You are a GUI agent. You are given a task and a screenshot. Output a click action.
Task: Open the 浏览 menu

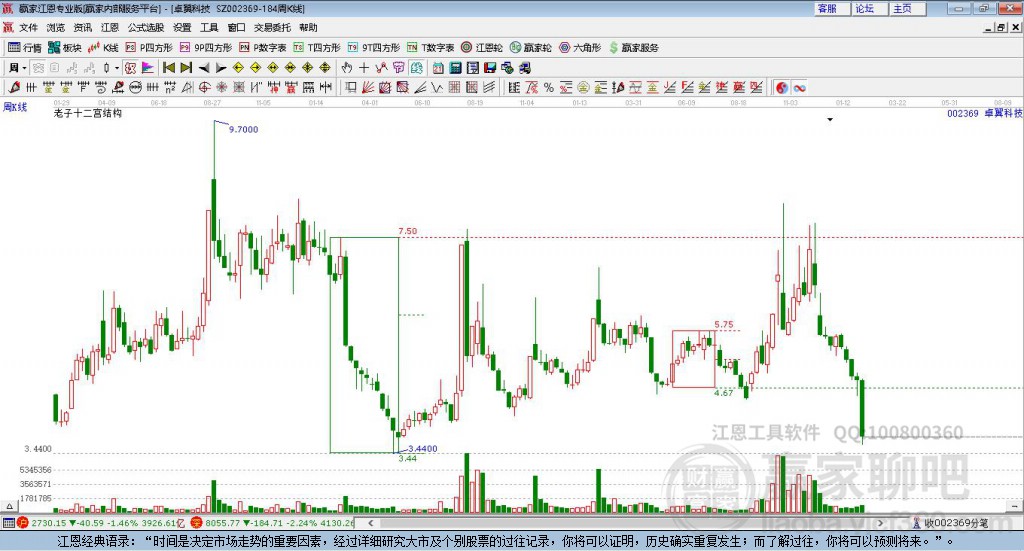pos(56,27)
